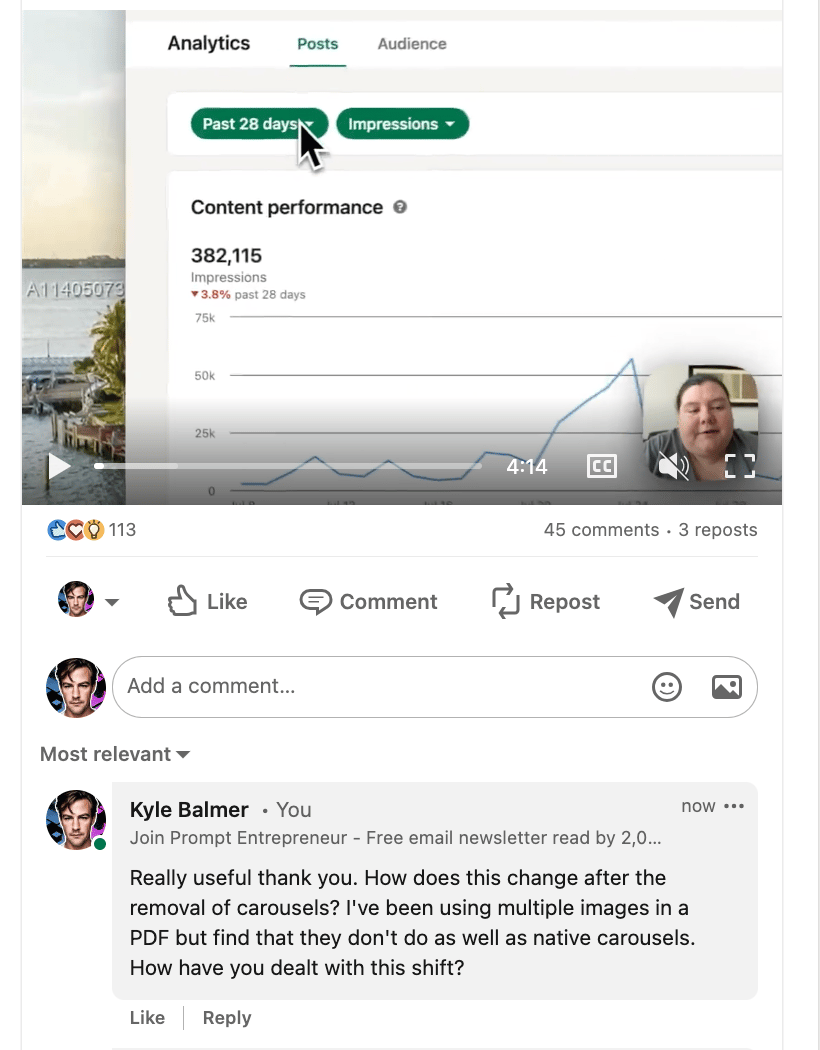Open the 45 comments link

[x=601, y=530]
